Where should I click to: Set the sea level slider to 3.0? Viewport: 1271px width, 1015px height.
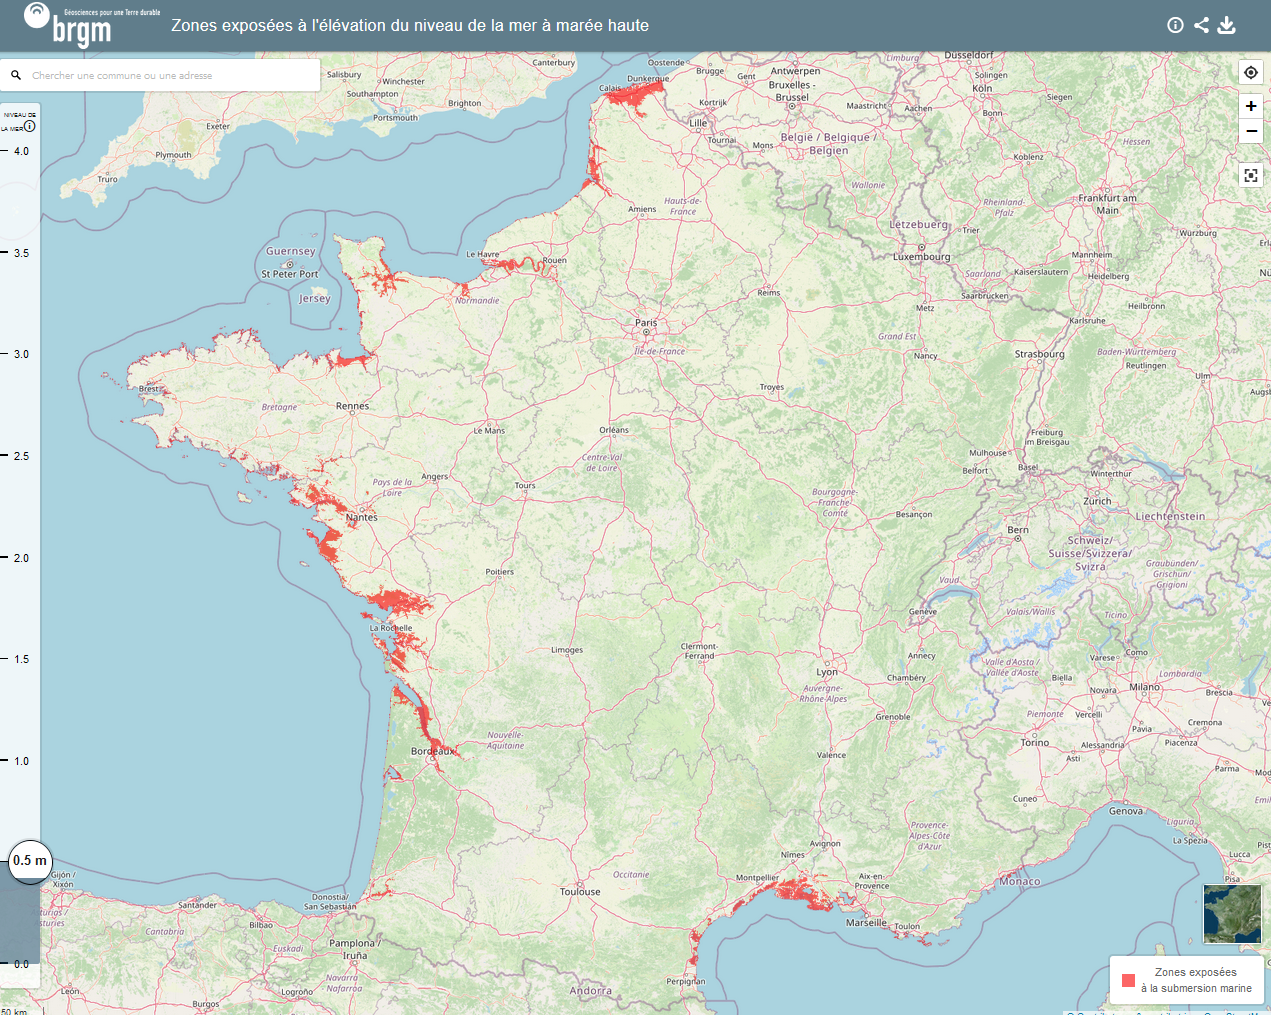pyautogui.click(x=21, y=355)
